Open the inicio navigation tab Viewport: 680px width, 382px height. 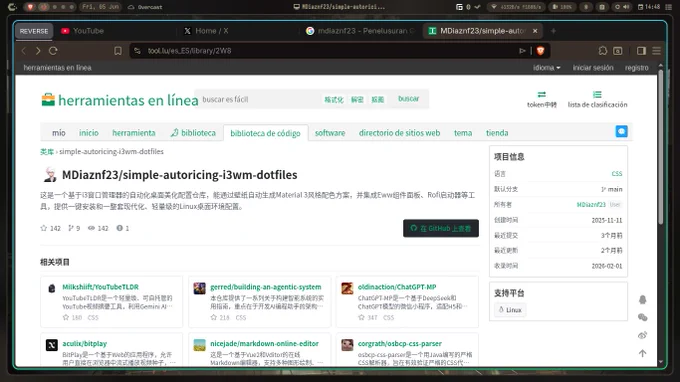[x=89, y=133]
